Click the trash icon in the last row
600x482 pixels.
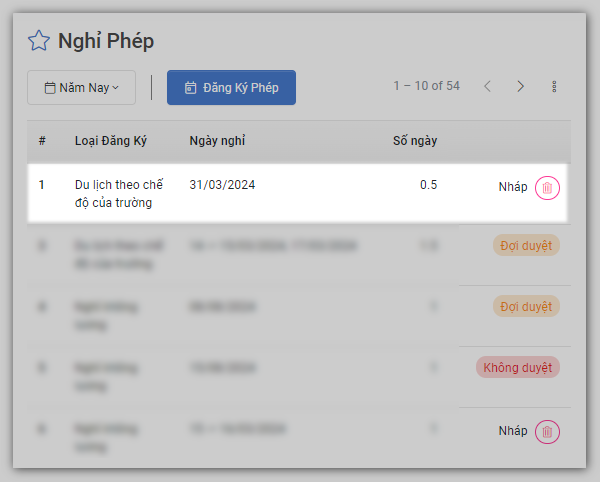[x=547, y=432]
